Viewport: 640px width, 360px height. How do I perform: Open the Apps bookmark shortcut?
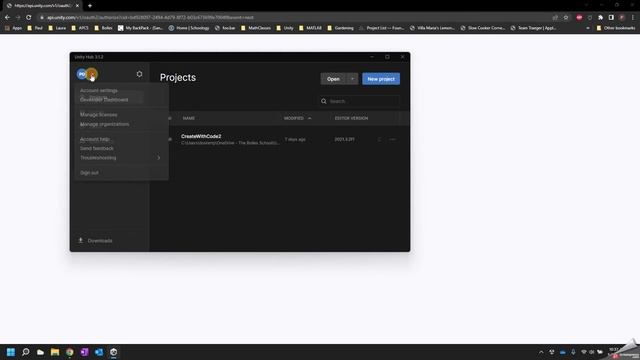(13, 28)
